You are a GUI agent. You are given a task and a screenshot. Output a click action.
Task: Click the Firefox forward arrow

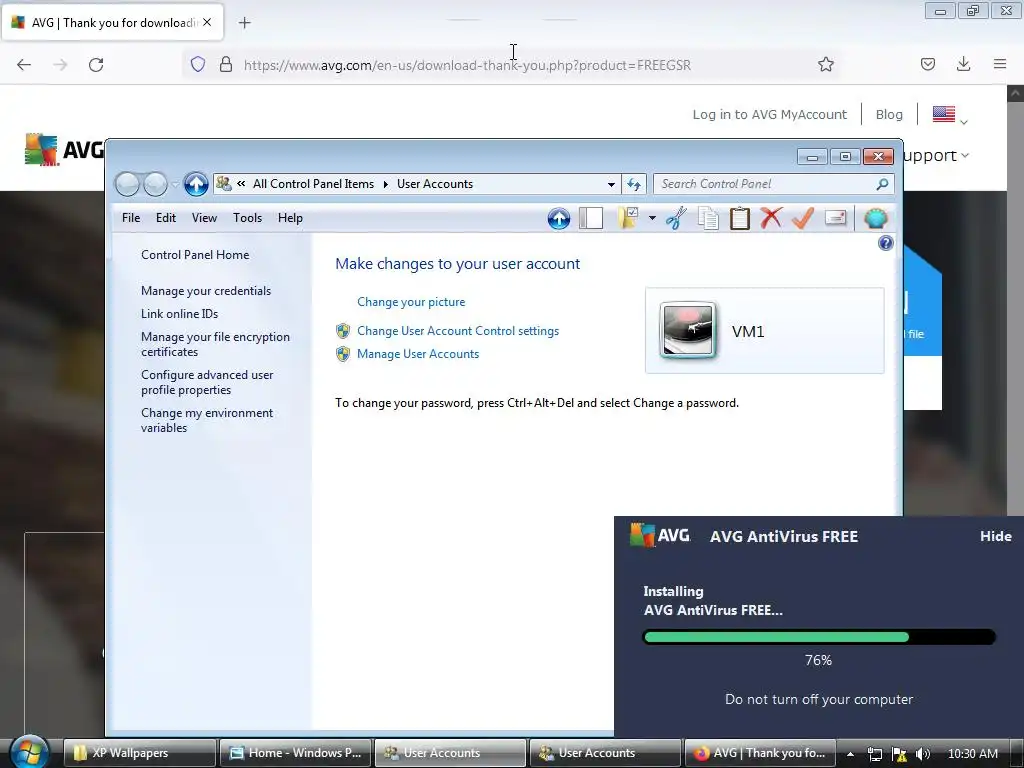(x=60, y=65)
